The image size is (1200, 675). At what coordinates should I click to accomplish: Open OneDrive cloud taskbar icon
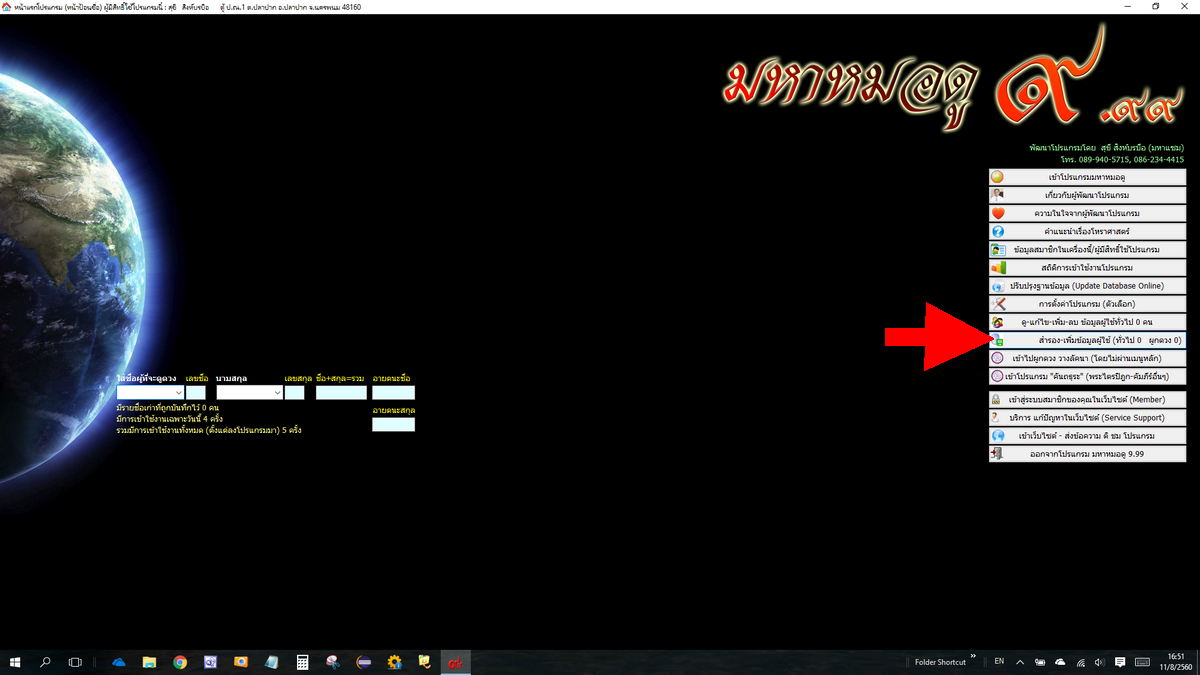click(x=119, y=662)
